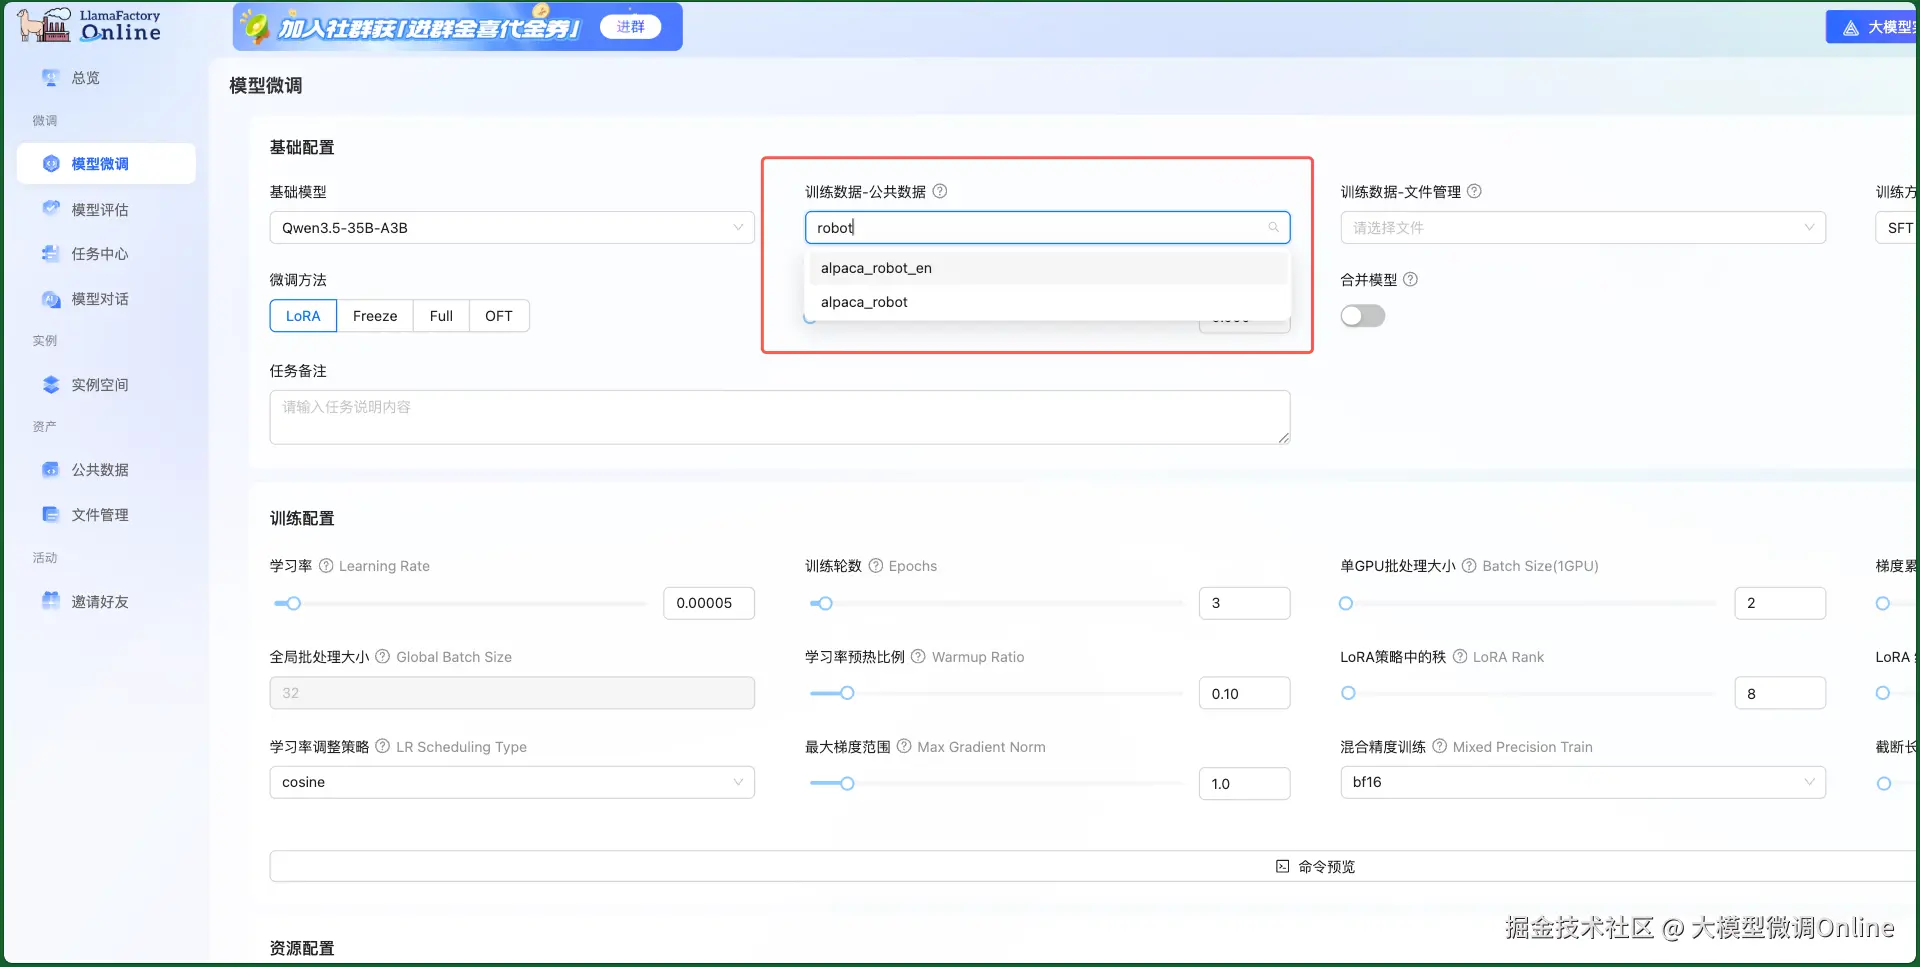
Task: Toggle the 合并模型 switch
Action: pyautogui.click(x=1363, y=316)
